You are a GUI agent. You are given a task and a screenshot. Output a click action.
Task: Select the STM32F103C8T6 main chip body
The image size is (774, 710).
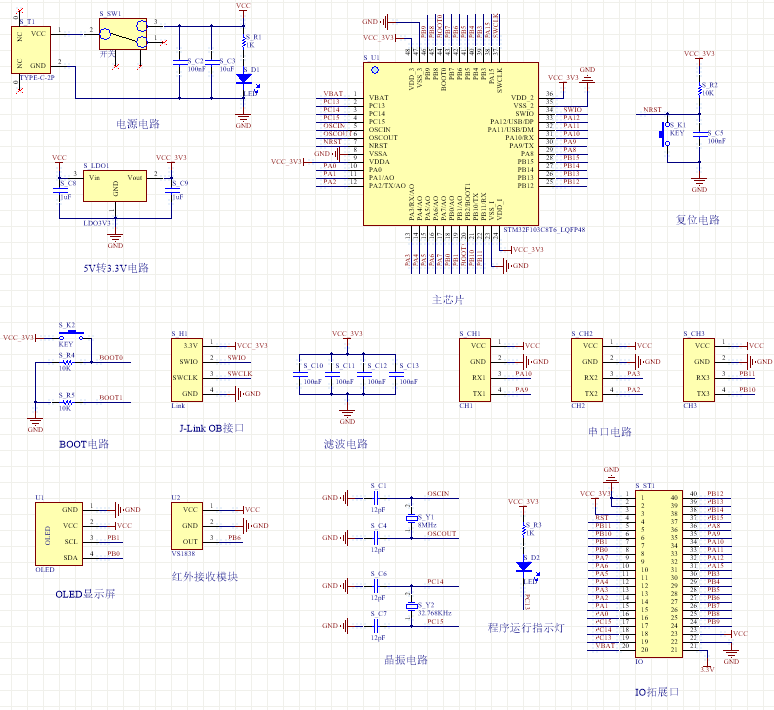pos(451,144)
